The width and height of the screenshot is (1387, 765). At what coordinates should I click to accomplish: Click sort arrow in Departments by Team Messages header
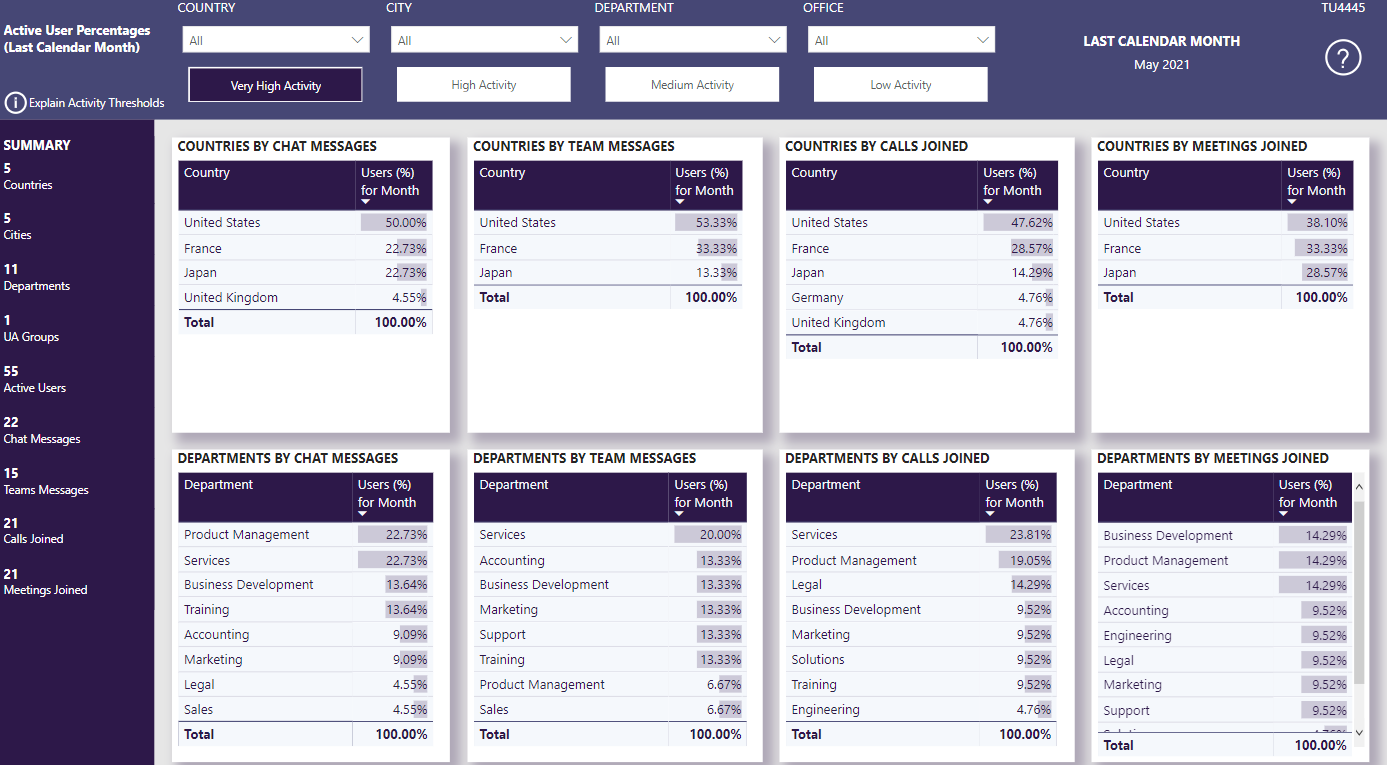(x=679, y=515)
